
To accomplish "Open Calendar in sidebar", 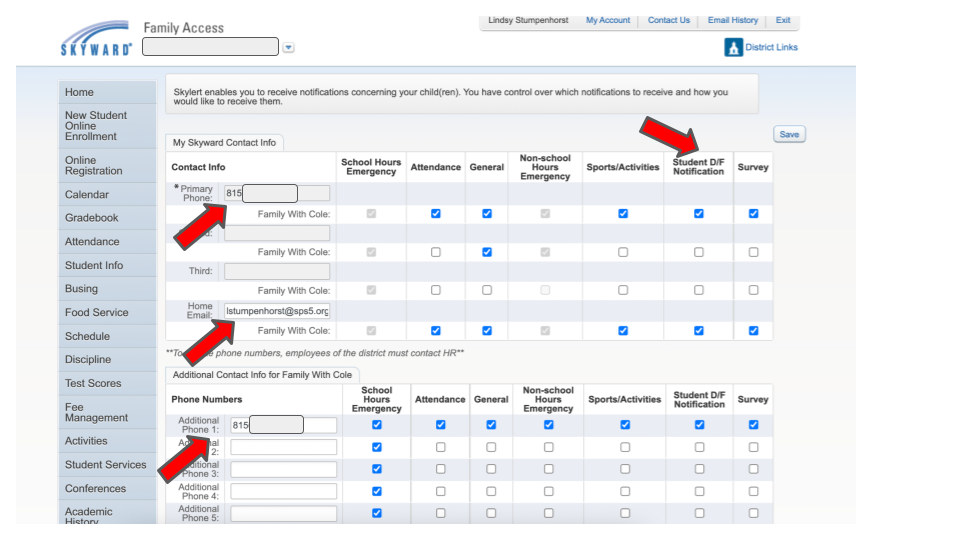I will (107, 195).
